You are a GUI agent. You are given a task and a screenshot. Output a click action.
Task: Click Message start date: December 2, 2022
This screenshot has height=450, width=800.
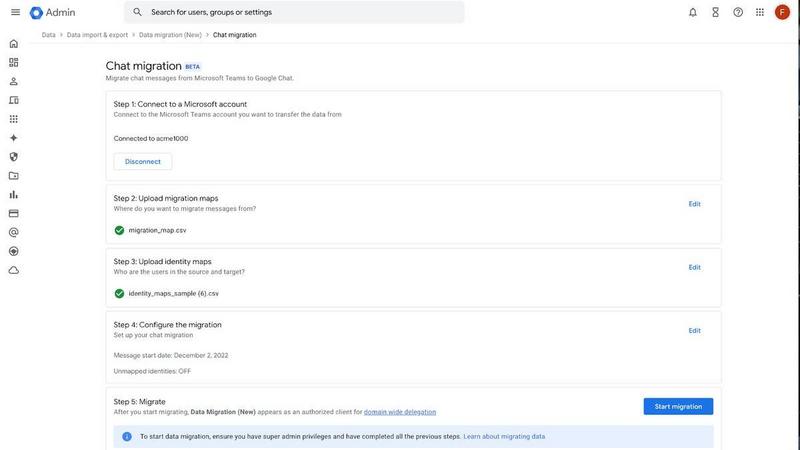[171, 355]
